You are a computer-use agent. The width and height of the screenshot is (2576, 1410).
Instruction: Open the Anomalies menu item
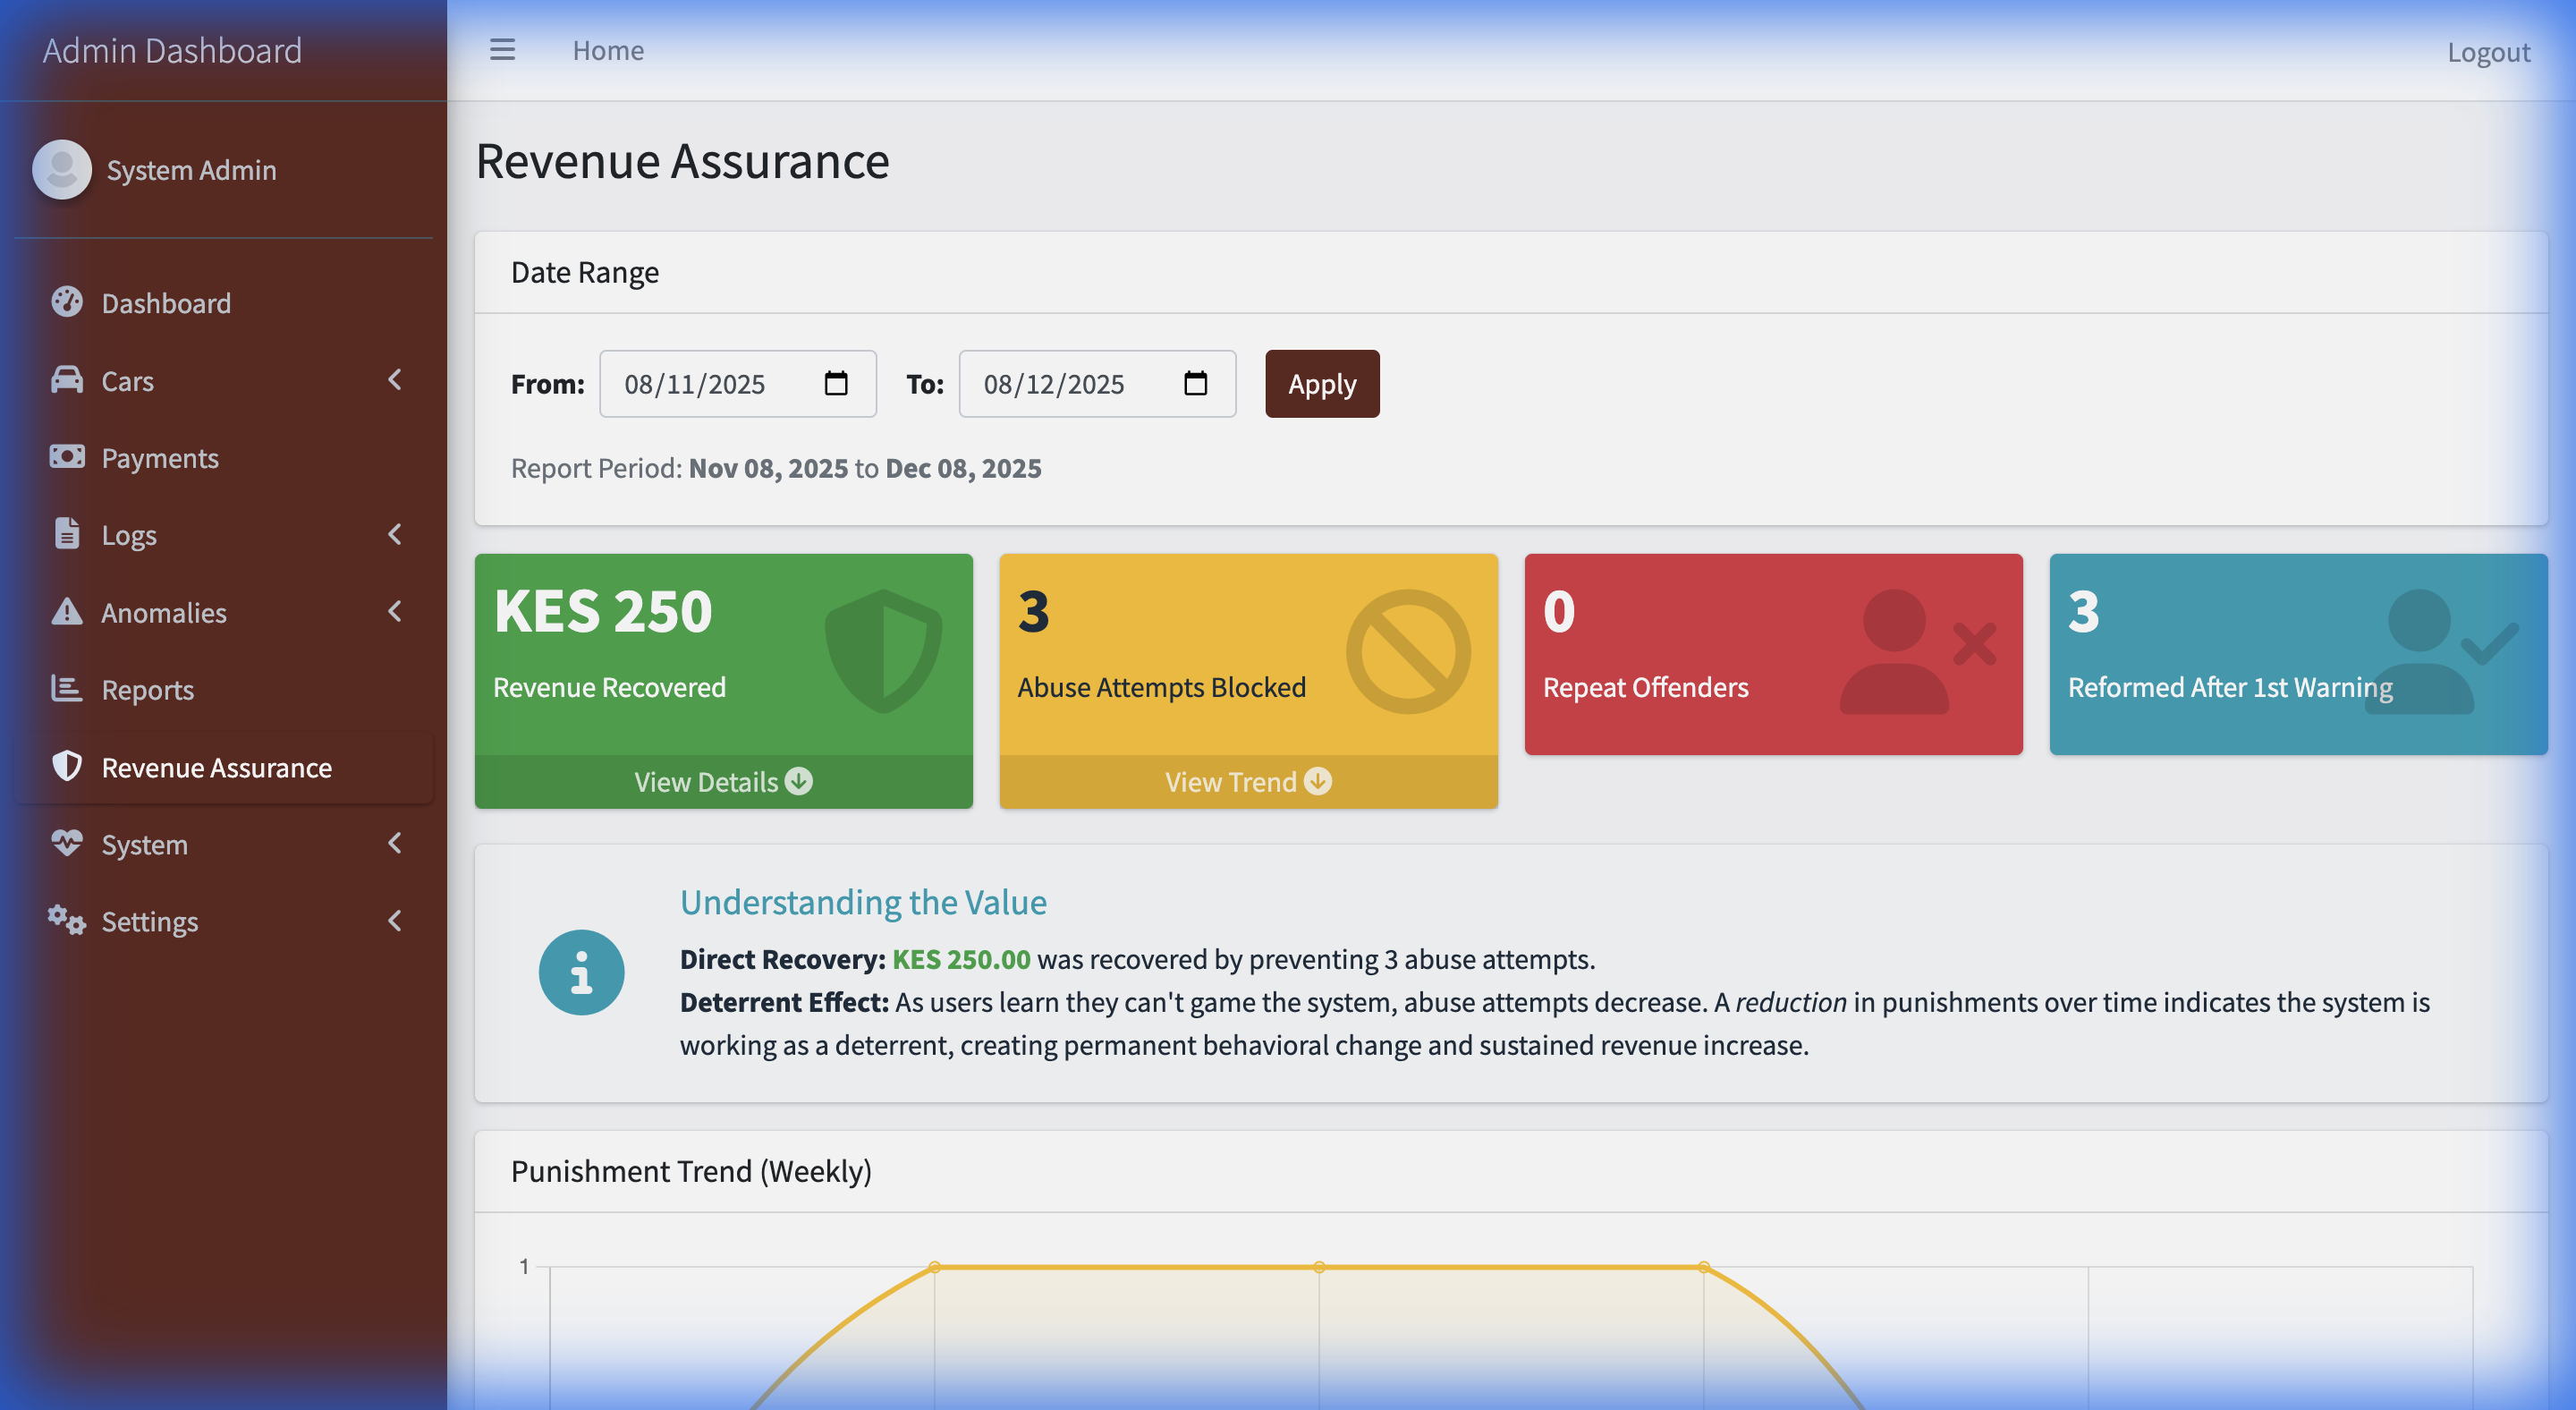coord(224,611)
